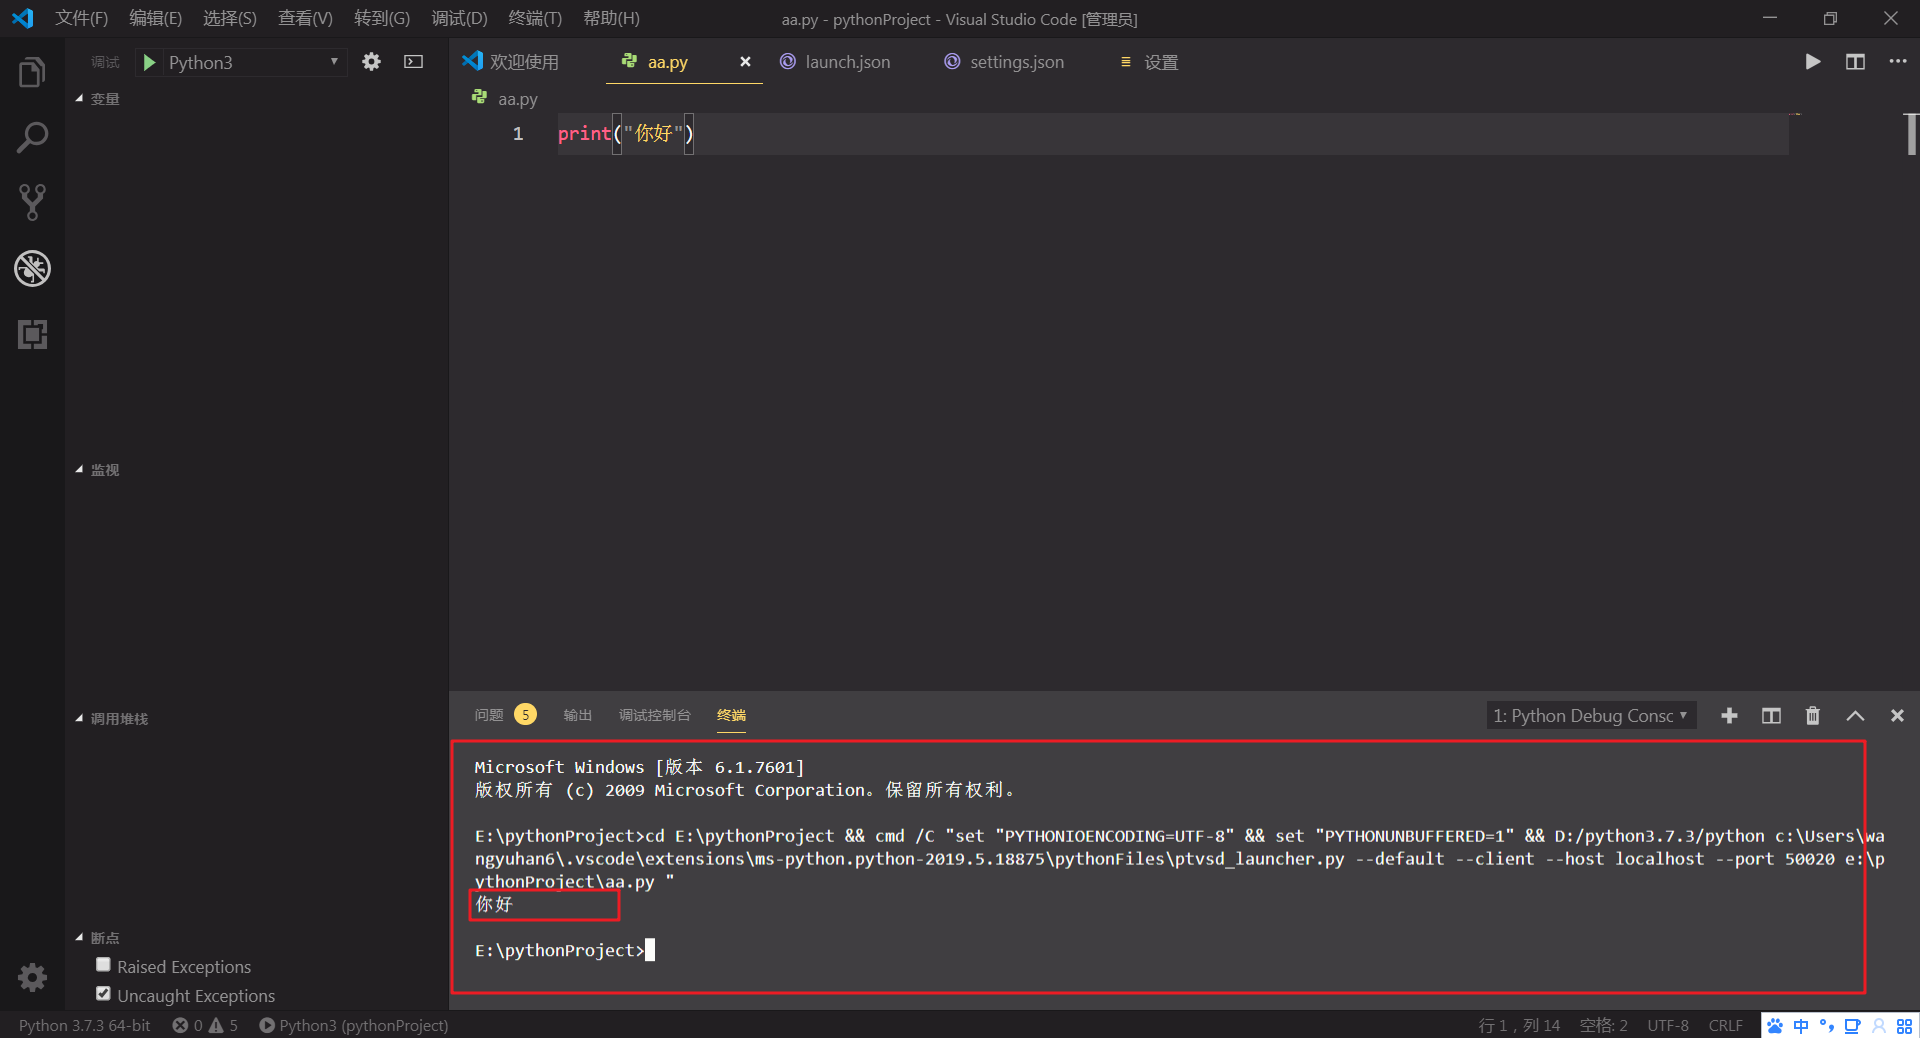The image size is (1920, 1038).
Task: Toggle Chinese input mode in IME bar
Action: coord(1801,1026)
